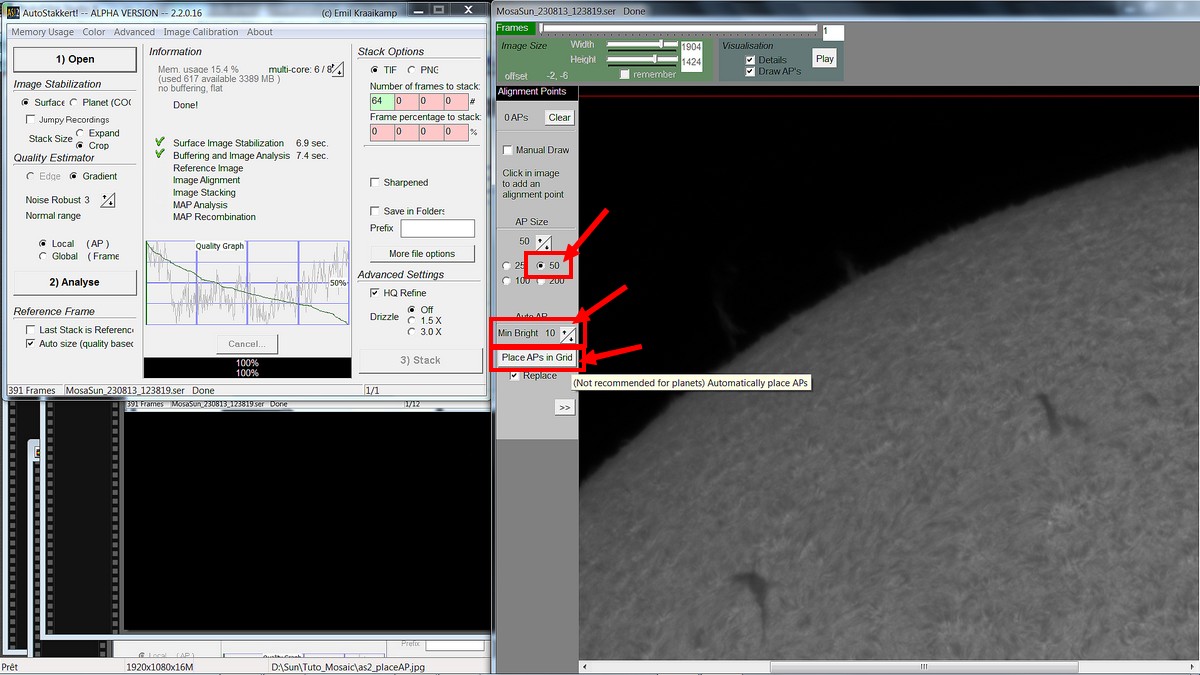This screenshot has height=675, width=1200.
Task: Open the Advanced menu
Action: click(x=134, y=32)
